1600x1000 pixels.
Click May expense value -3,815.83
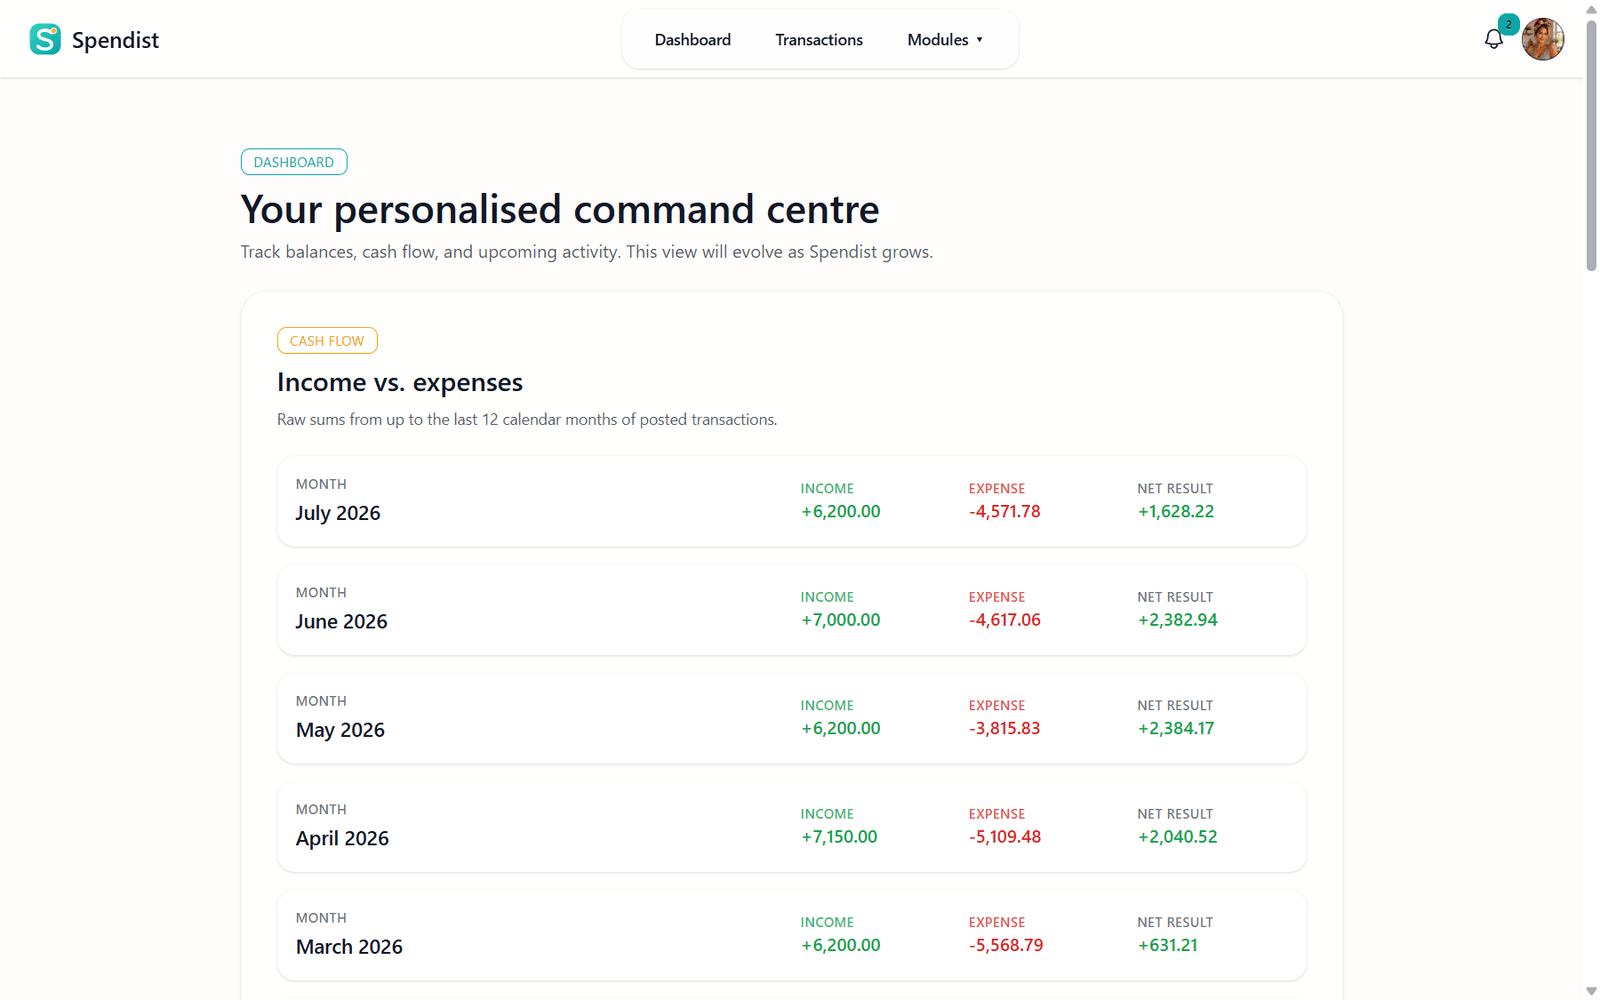pyautogui.click(x=1004, y=728)
